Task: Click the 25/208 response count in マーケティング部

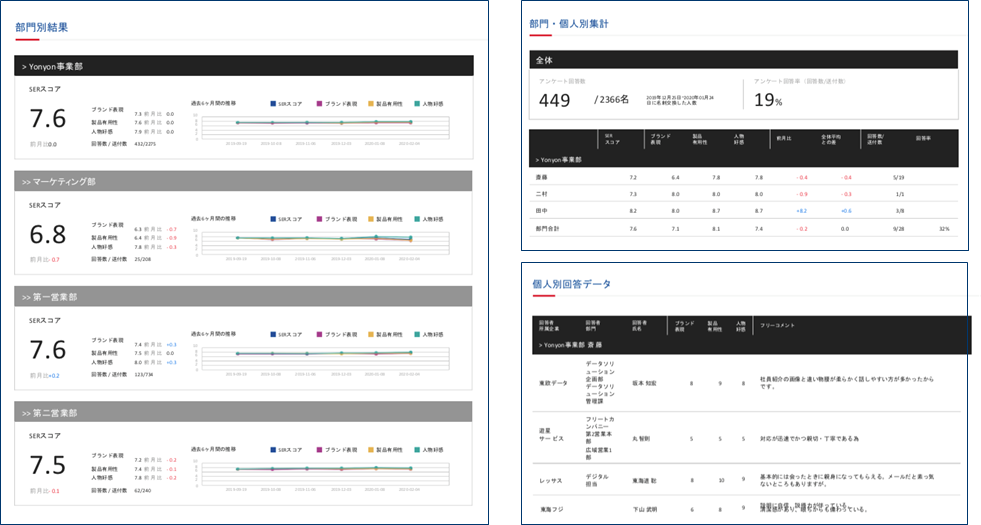Action: click(x=143, y=259)
